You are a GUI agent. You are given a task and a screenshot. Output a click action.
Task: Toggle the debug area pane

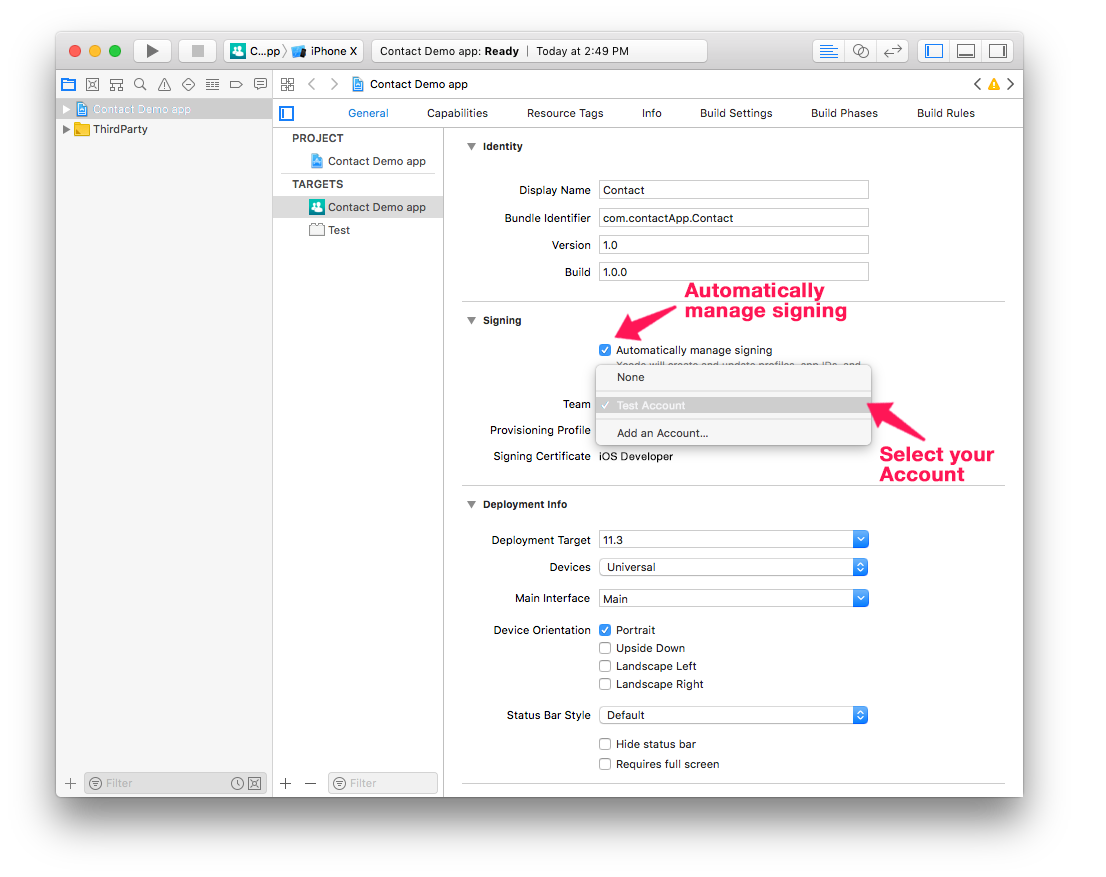click(966, 51)
